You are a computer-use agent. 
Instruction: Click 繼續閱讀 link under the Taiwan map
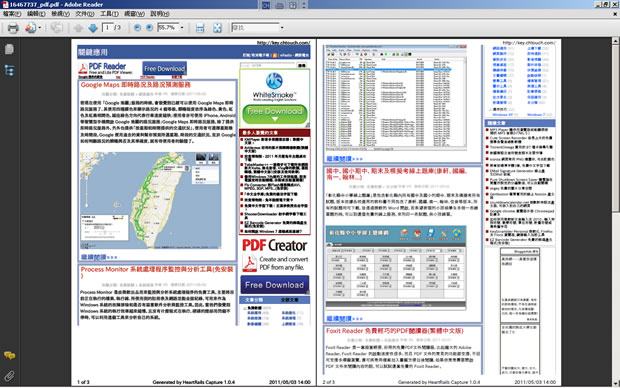click(x=99, y=257)
